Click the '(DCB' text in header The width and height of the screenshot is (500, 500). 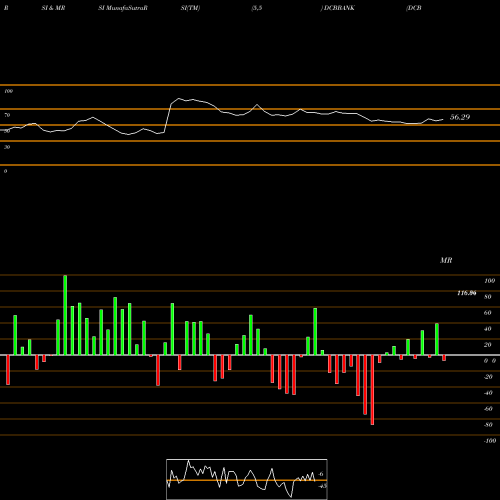[414, 8]
